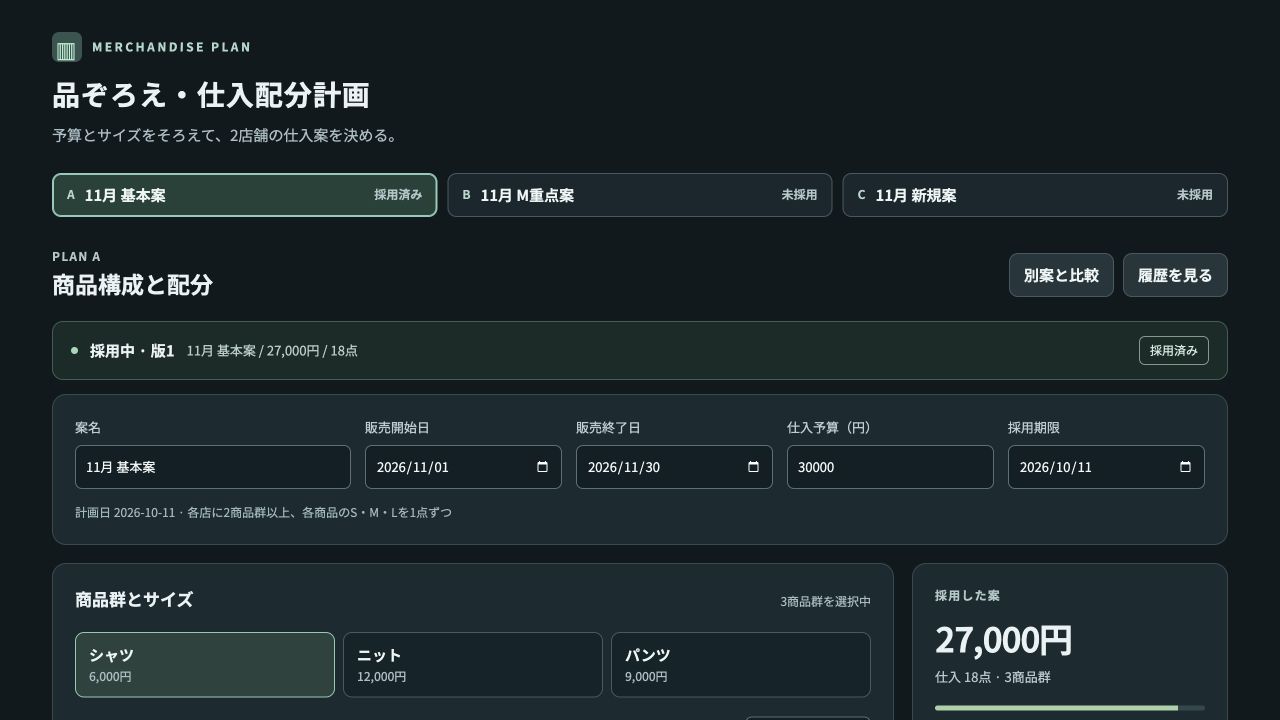The height and width of the screenshot is (720, 1280).
Task: Click the 商品群とサイズ heading
Action: click(x=134, y=600)
